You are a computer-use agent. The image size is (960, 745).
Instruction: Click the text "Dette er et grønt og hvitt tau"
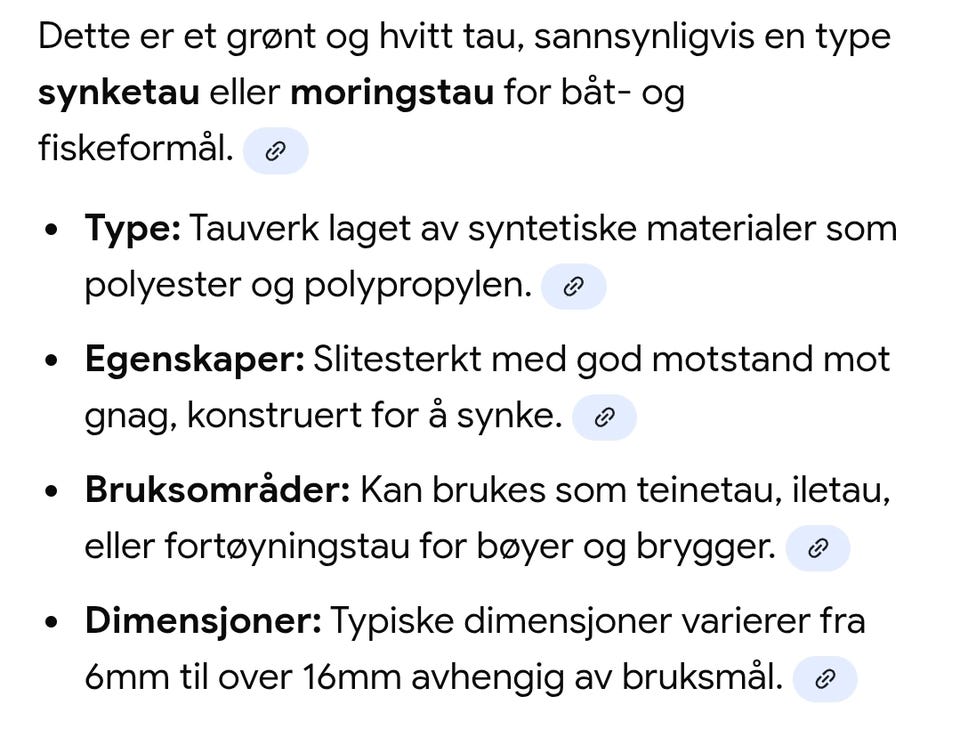coord(280,37)
